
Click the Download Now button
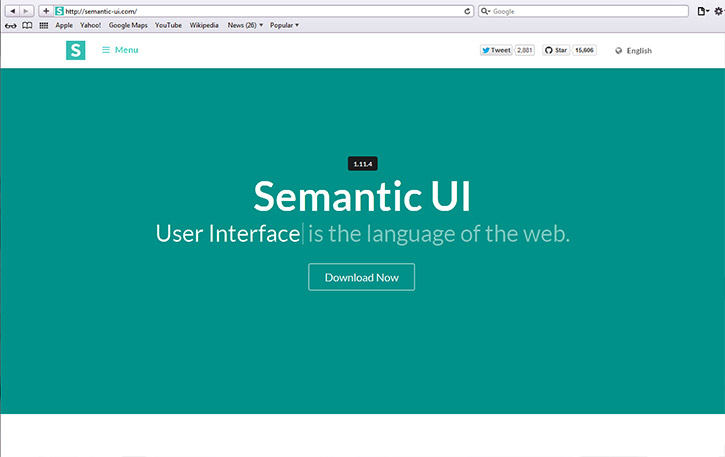point(362,277)
